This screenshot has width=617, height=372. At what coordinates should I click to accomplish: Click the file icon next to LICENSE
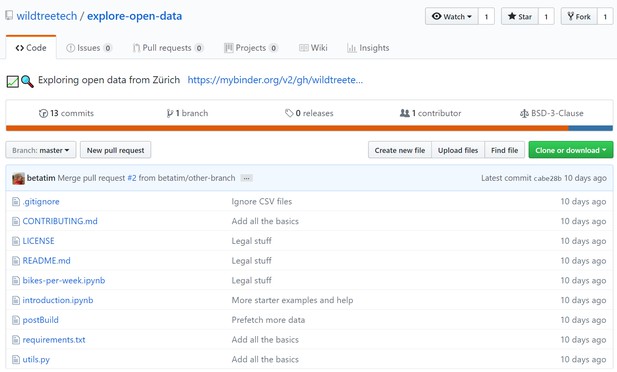(x=16, y=241)
